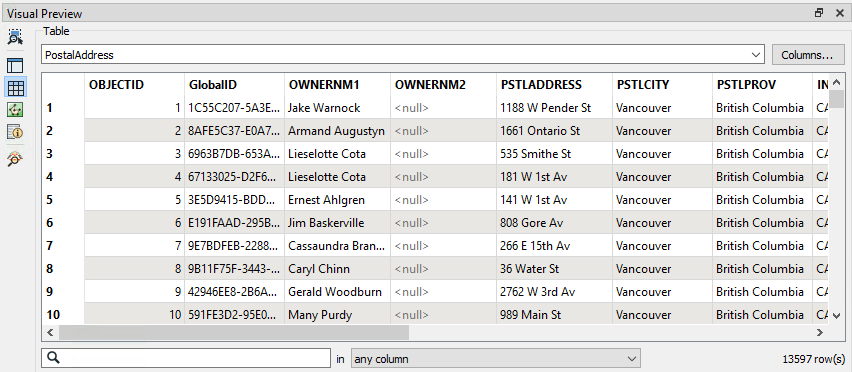Select the GlobalID cell 'E191FAAD-295B…'

[x=235, y=223]
